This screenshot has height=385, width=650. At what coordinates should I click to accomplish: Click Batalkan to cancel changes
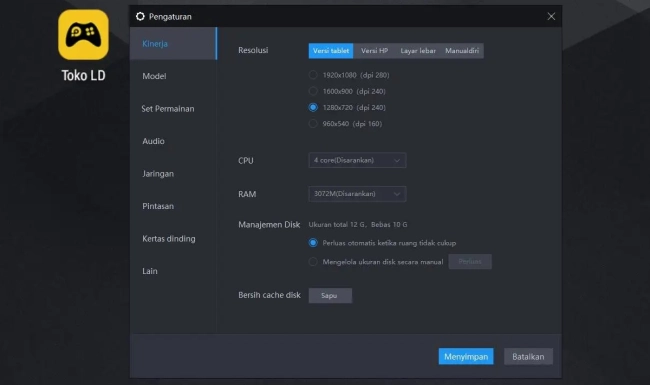pyautogui.click(x=528, y=356)
